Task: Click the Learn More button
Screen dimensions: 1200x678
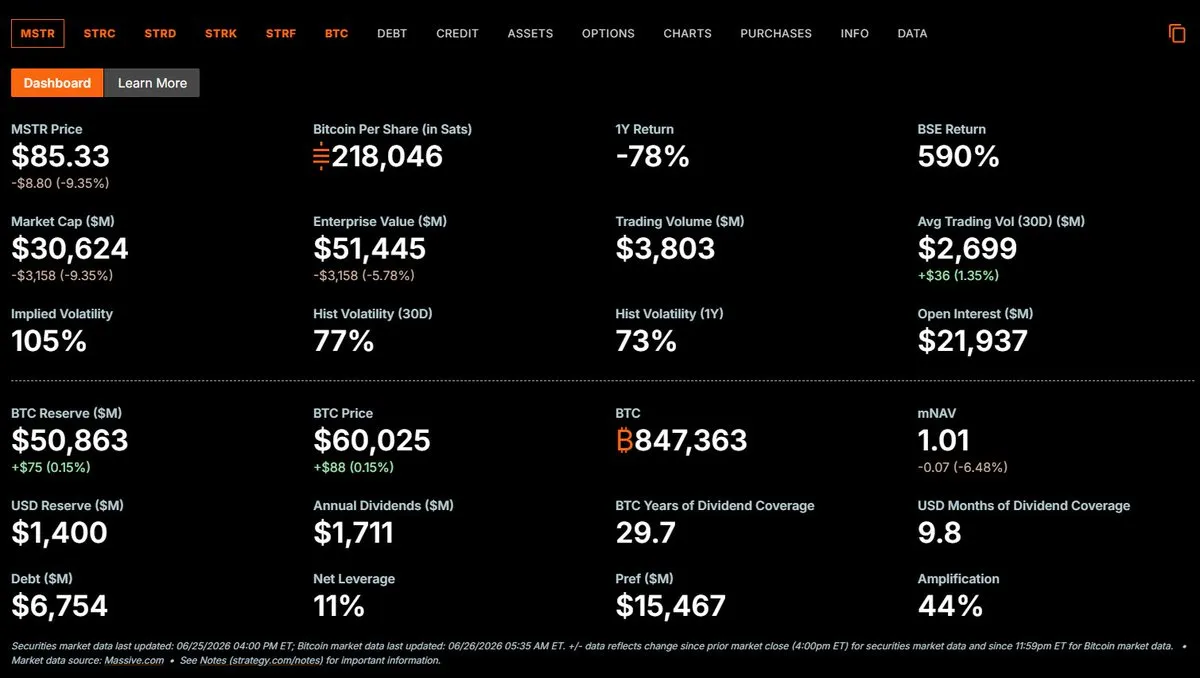Action: pyautogui.click(x=152, y=83)
